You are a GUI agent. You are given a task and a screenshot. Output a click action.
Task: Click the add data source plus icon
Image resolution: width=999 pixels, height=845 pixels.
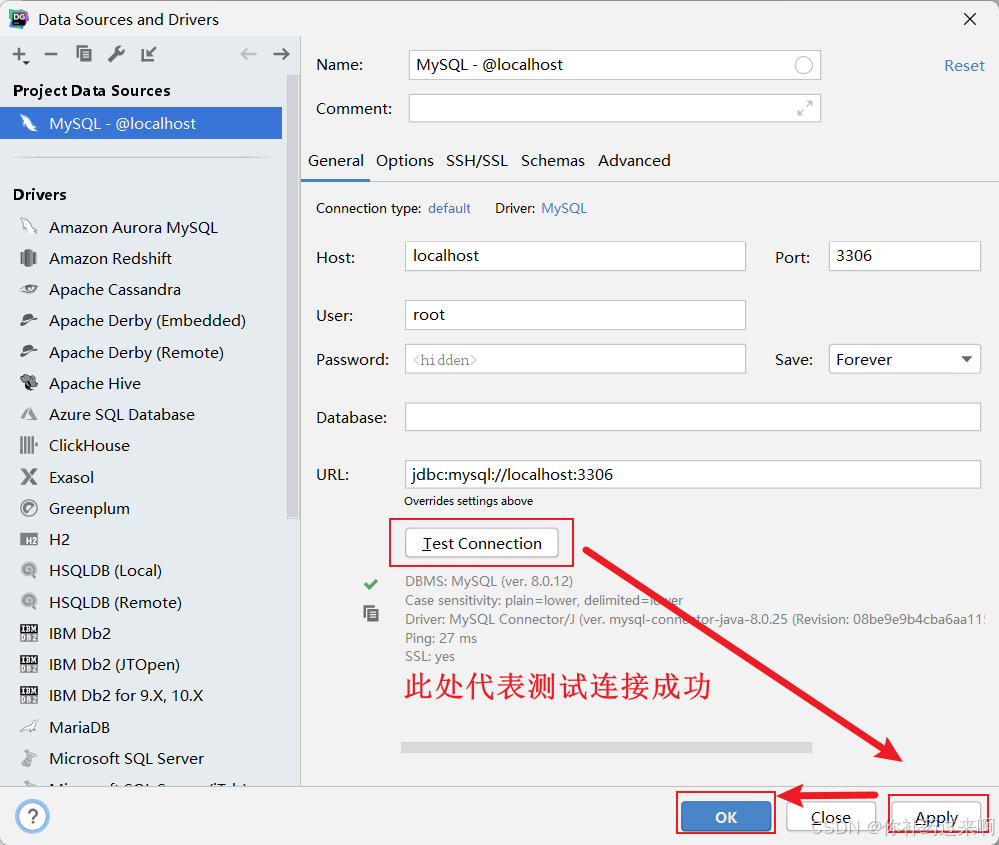[x=20, y=55]
